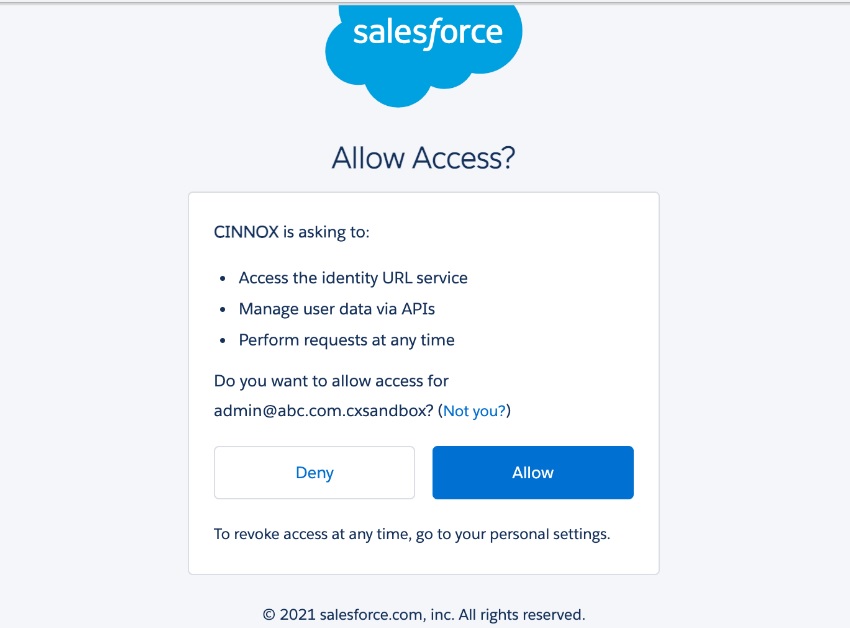
Task: Select the "Perform requests at any time" text
Action: (346, 340)
